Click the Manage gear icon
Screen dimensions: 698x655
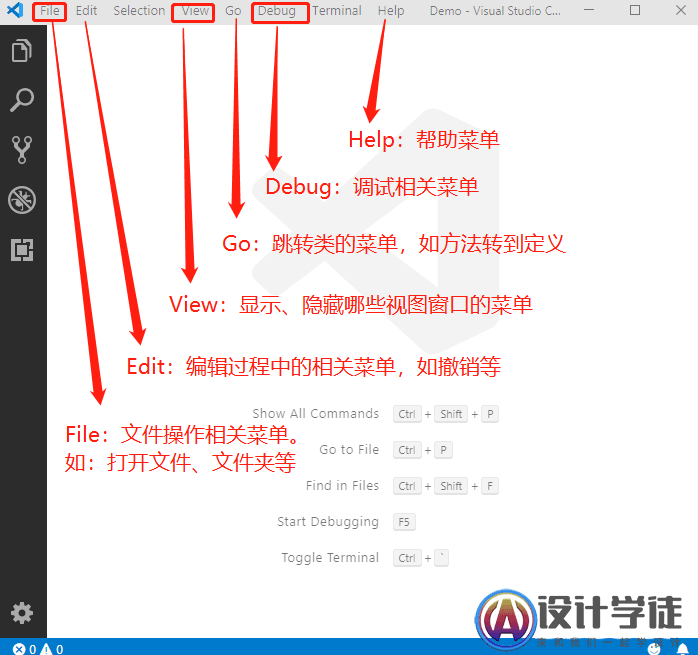pyautogui.click(x=22, y=612)
